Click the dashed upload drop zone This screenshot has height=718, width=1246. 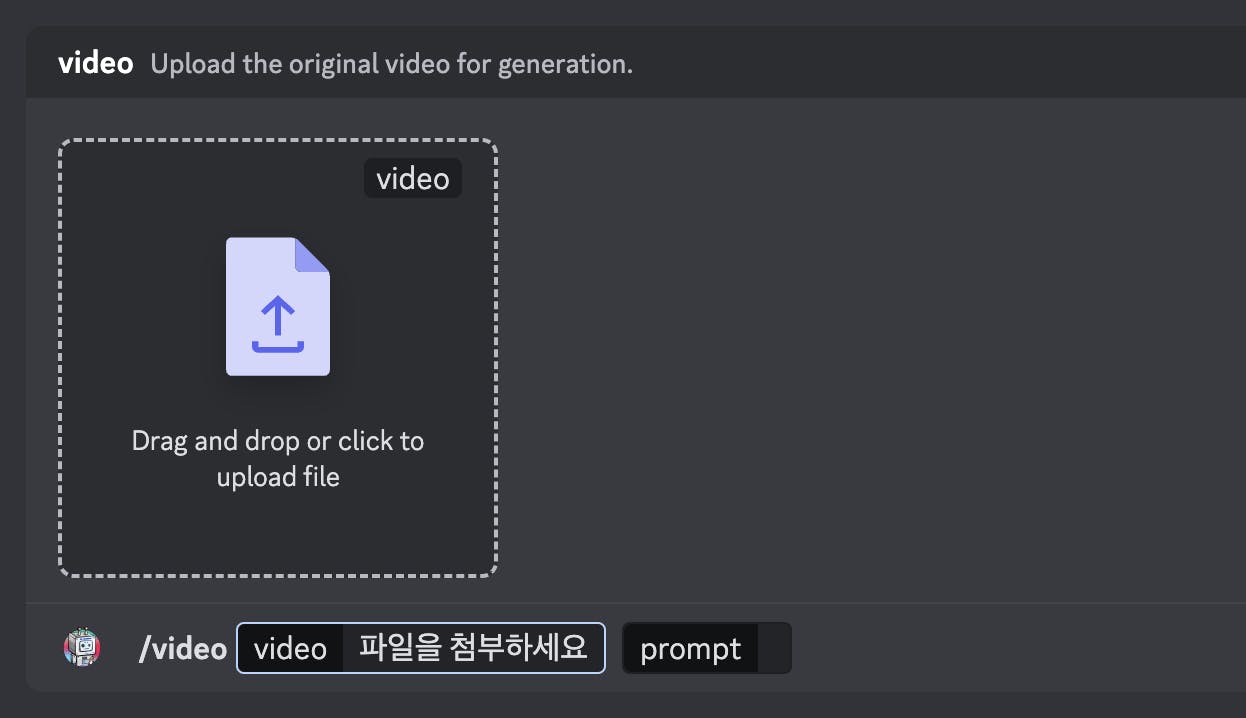click(278, 358)
